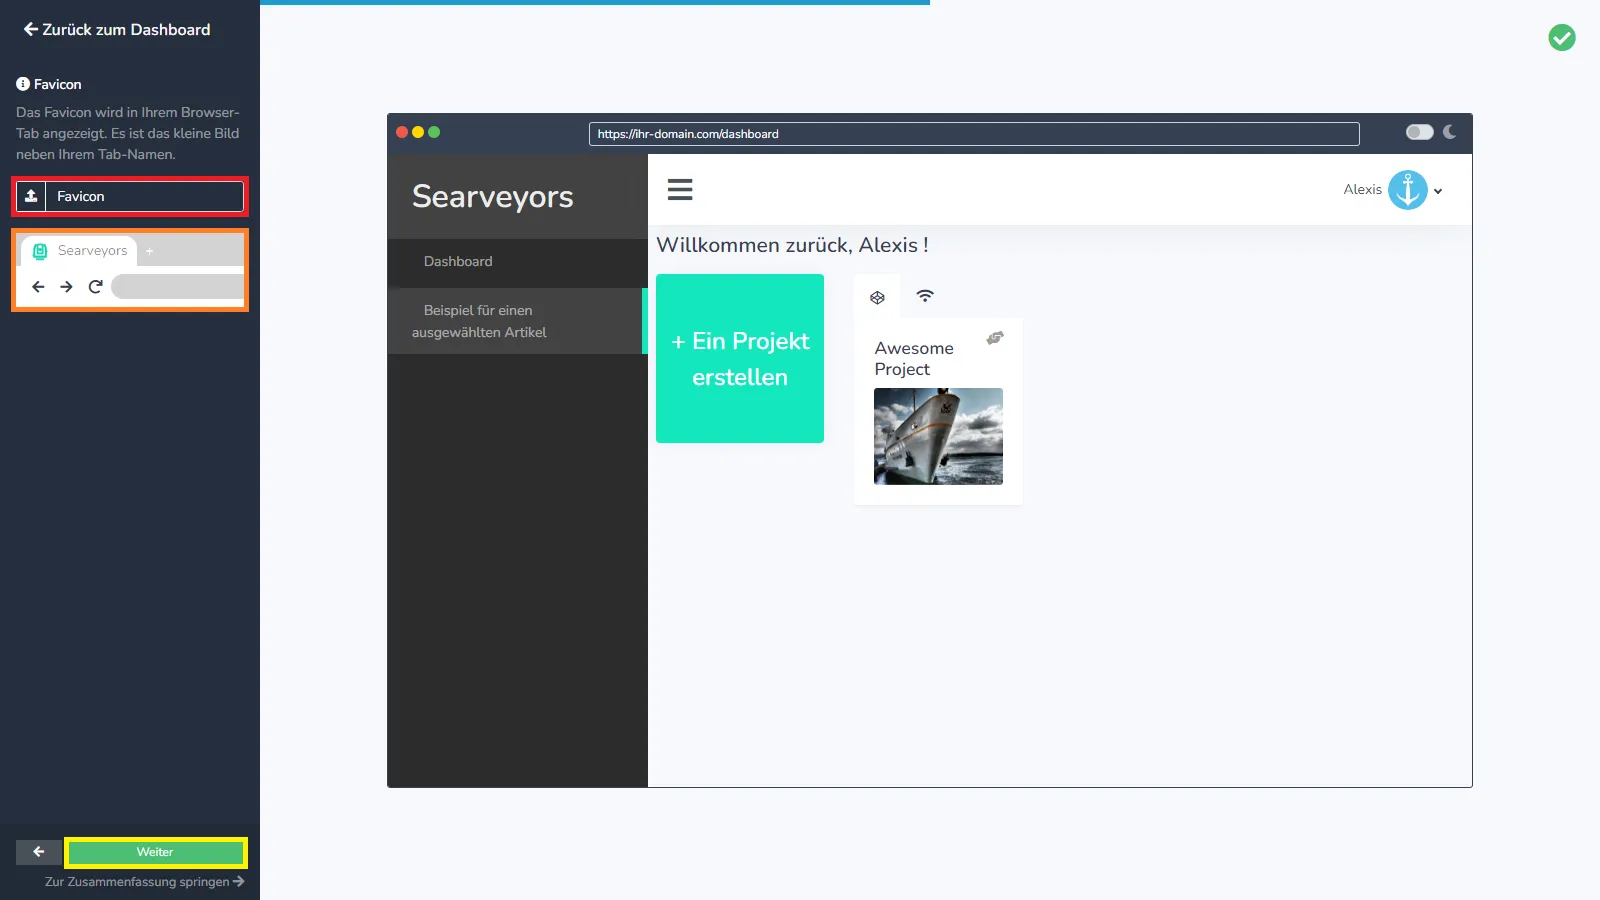
Task: Go back via Zurück zum Dashboard link
Action: pyautogui.click(x=117, y=30)
